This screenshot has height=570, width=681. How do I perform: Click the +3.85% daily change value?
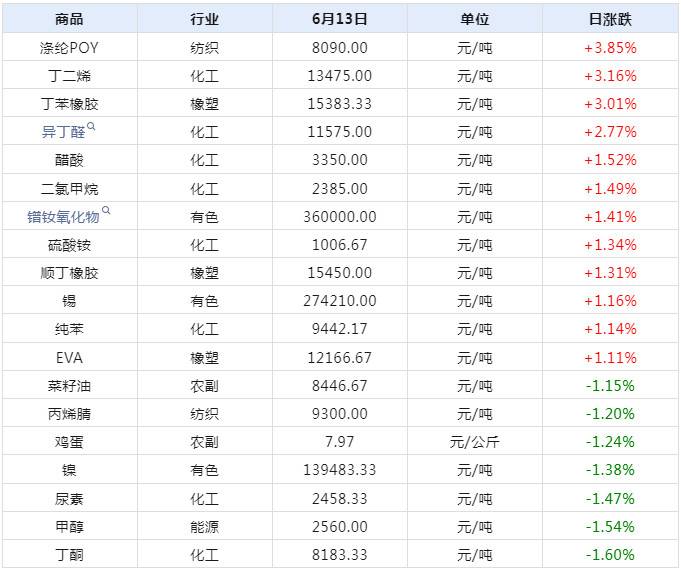coord(609,47)
